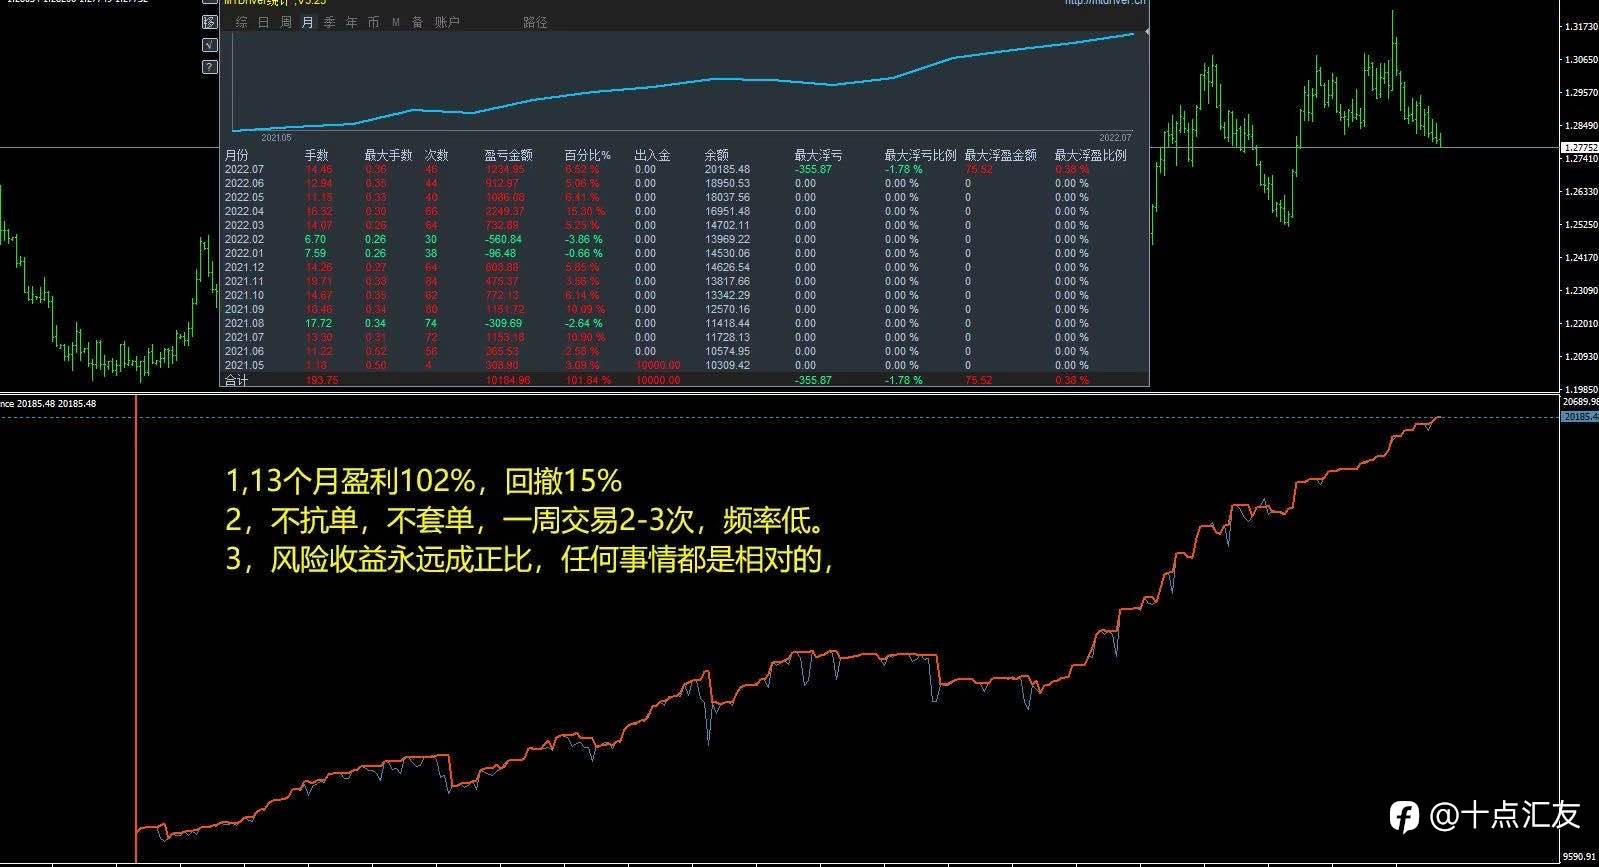Select the 月 monthly tab

pos(307,22)
